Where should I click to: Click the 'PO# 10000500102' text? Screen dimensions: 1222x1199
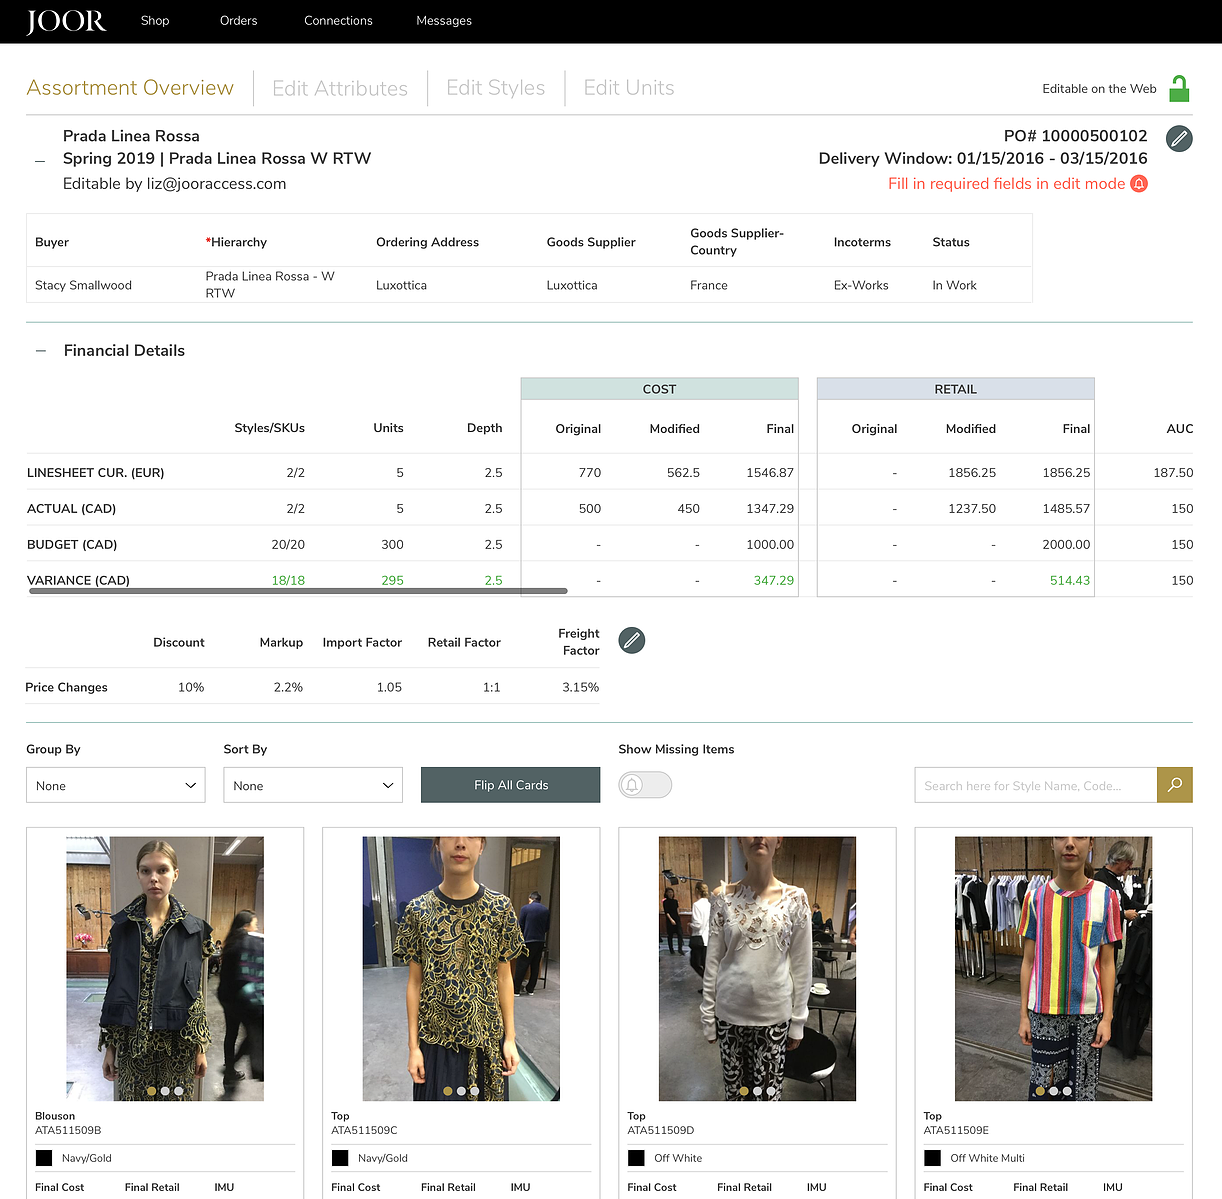click(1075, 136)
